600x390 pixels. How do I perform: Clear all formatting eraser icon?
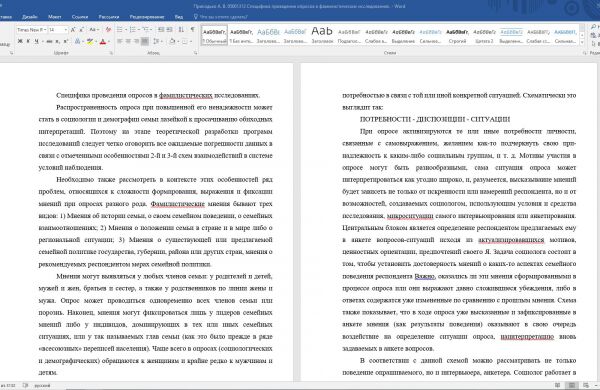coord(109,29)
